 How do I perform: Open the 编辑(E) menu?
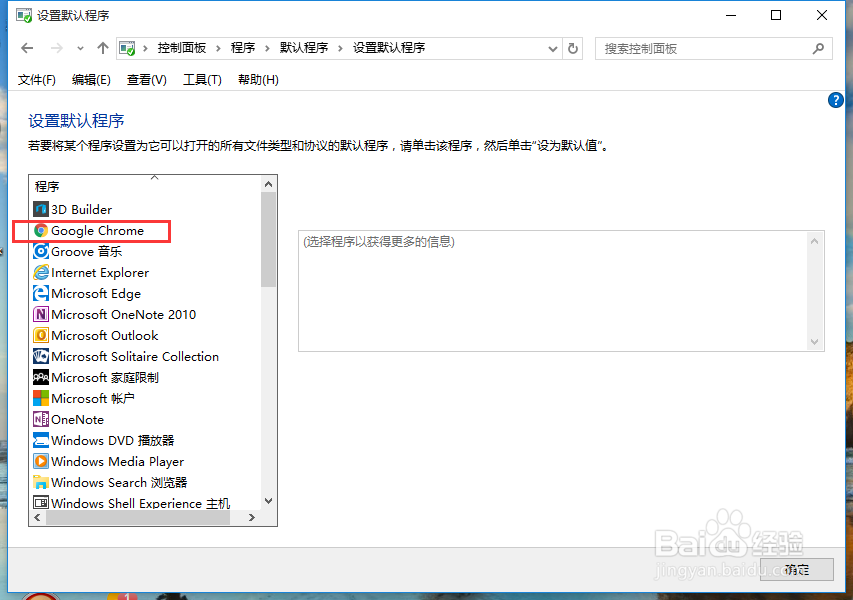[91, 80]
